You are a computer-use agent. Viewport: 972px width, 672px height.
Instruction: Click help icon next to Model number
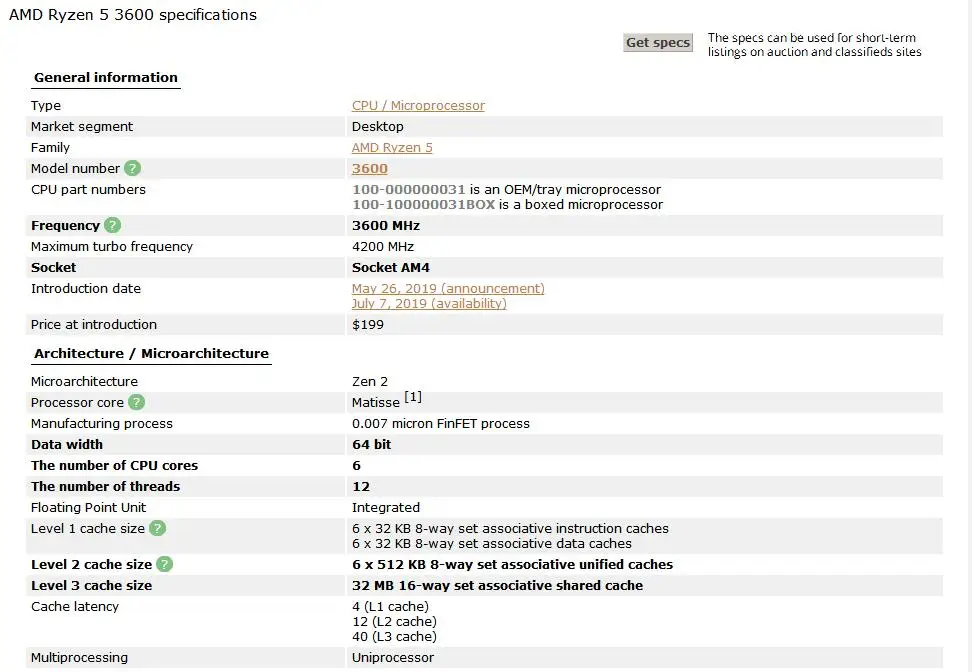(132, 168)
